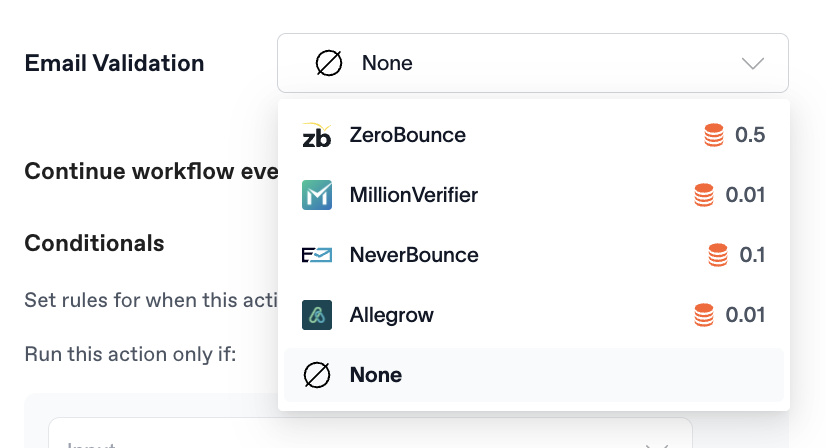Expand the Input dropdown chevron at the bottom
This screenshot has height=448, width=826.
coord(656,445)
